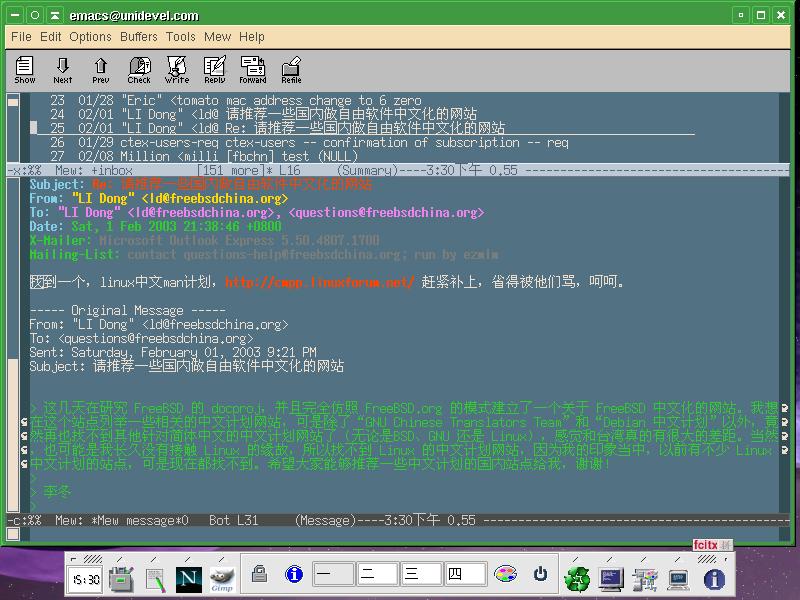Open the Options menu
The width and height of the screenshot is (800, 600).
pos(90,37)
